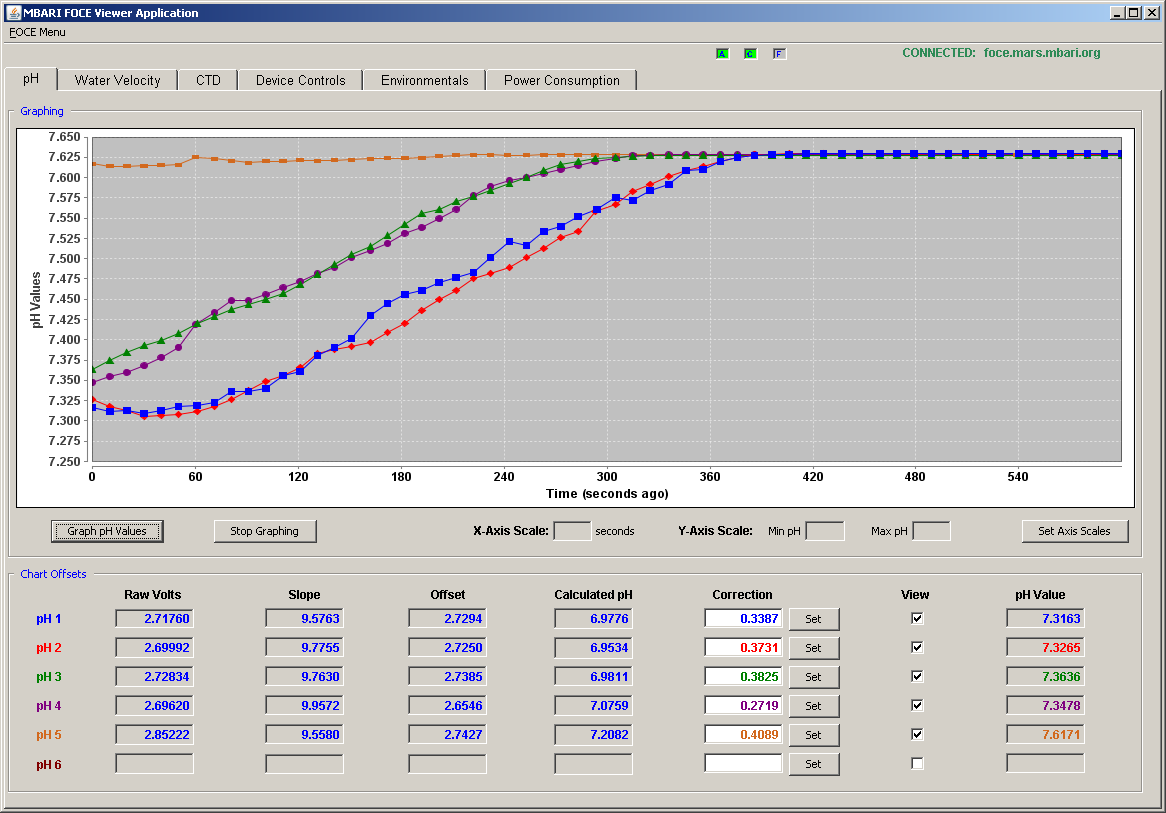Click the pH 4 Correction field
1166x813 pixels.
[x=743, y=705]
